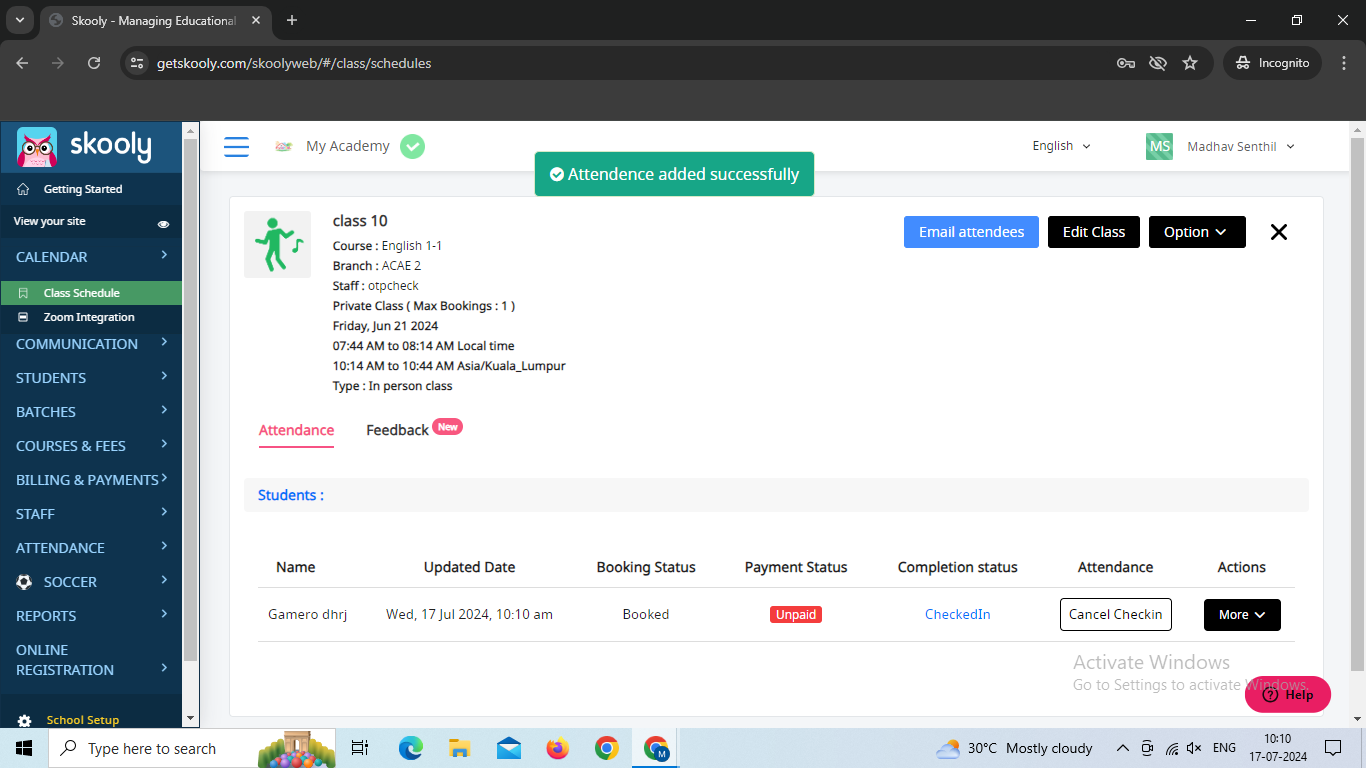Click Cancel Checkin for Gamero dhrj
Image resolution: width=1366 pixels, height=768 pixels.
pos(1116,615)
